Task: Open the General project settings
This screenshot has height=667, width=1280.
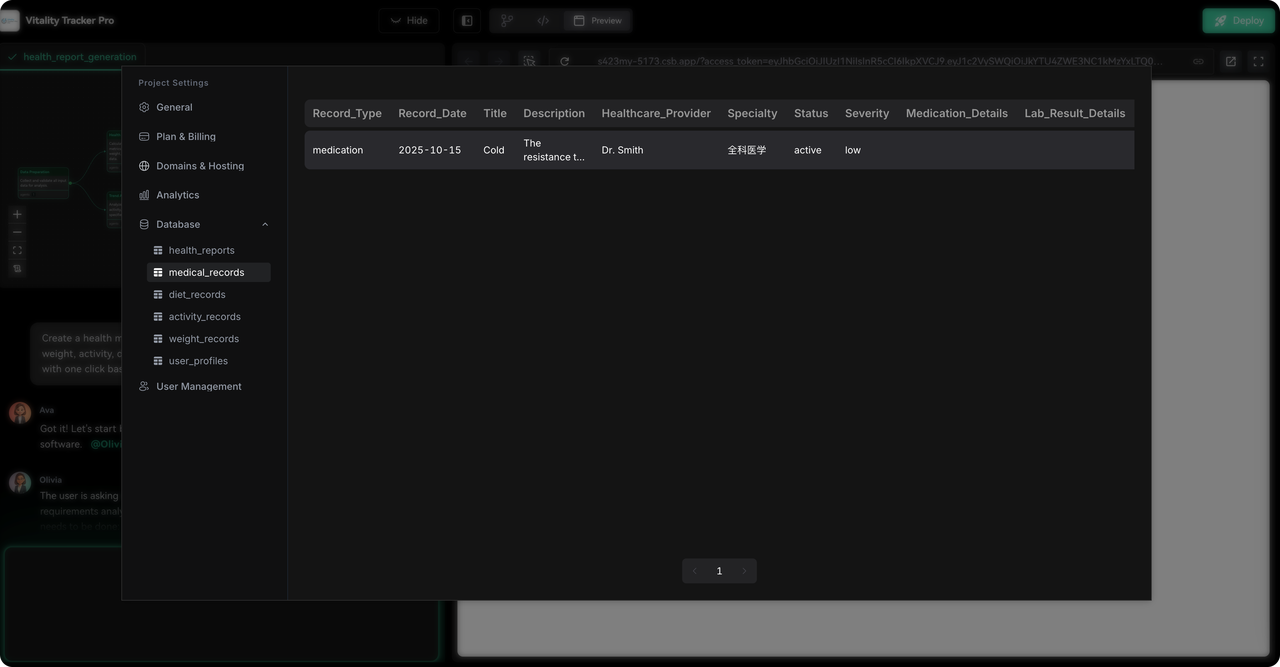Action: 174,107
